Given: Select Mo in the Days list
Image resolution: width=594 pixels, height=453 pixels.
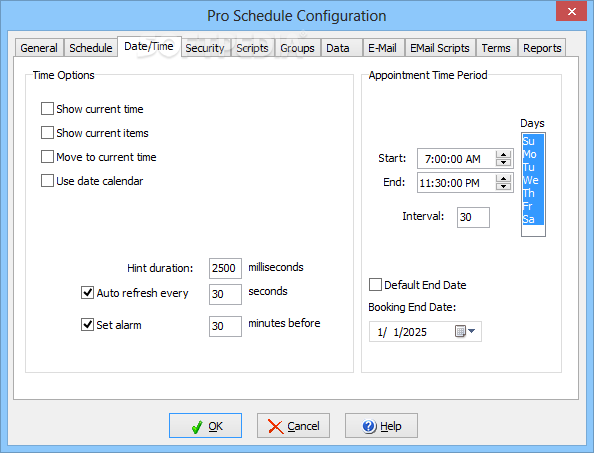Looking at the screenshot, I should (x=533, y=154).
